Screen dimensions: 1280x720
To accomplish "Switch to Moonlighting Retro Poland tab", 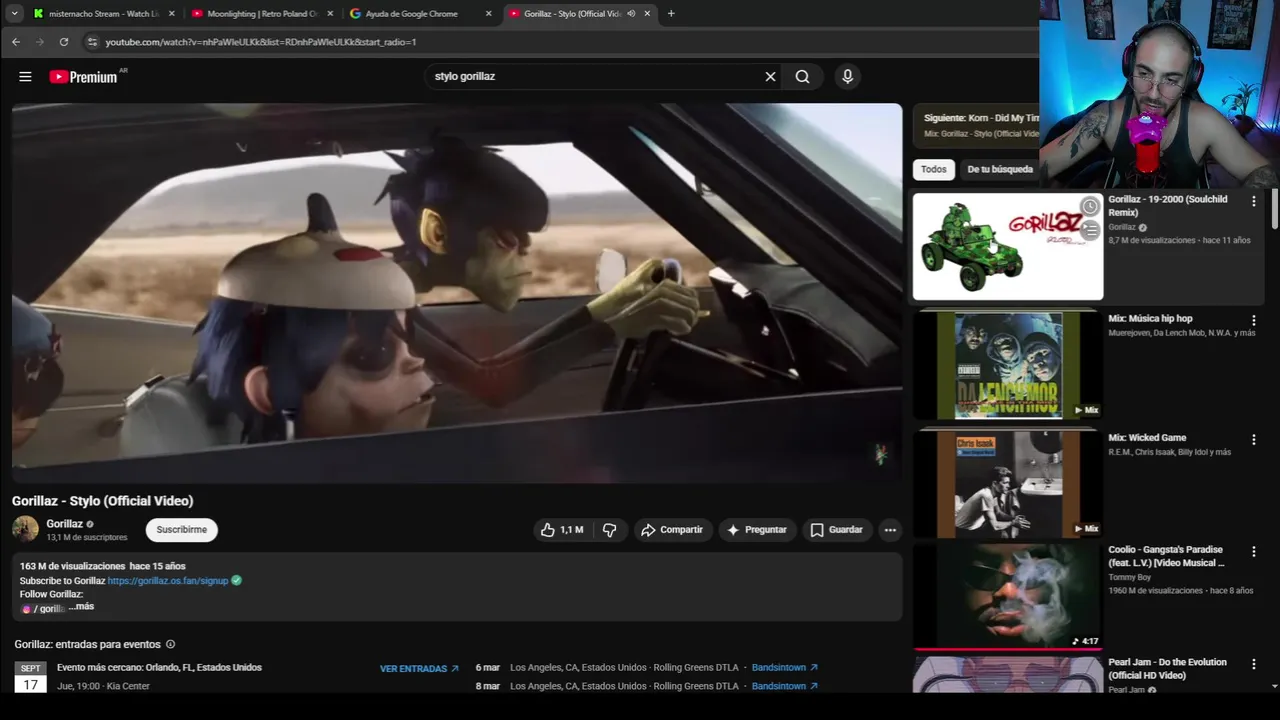I will [x=262, y=14].
